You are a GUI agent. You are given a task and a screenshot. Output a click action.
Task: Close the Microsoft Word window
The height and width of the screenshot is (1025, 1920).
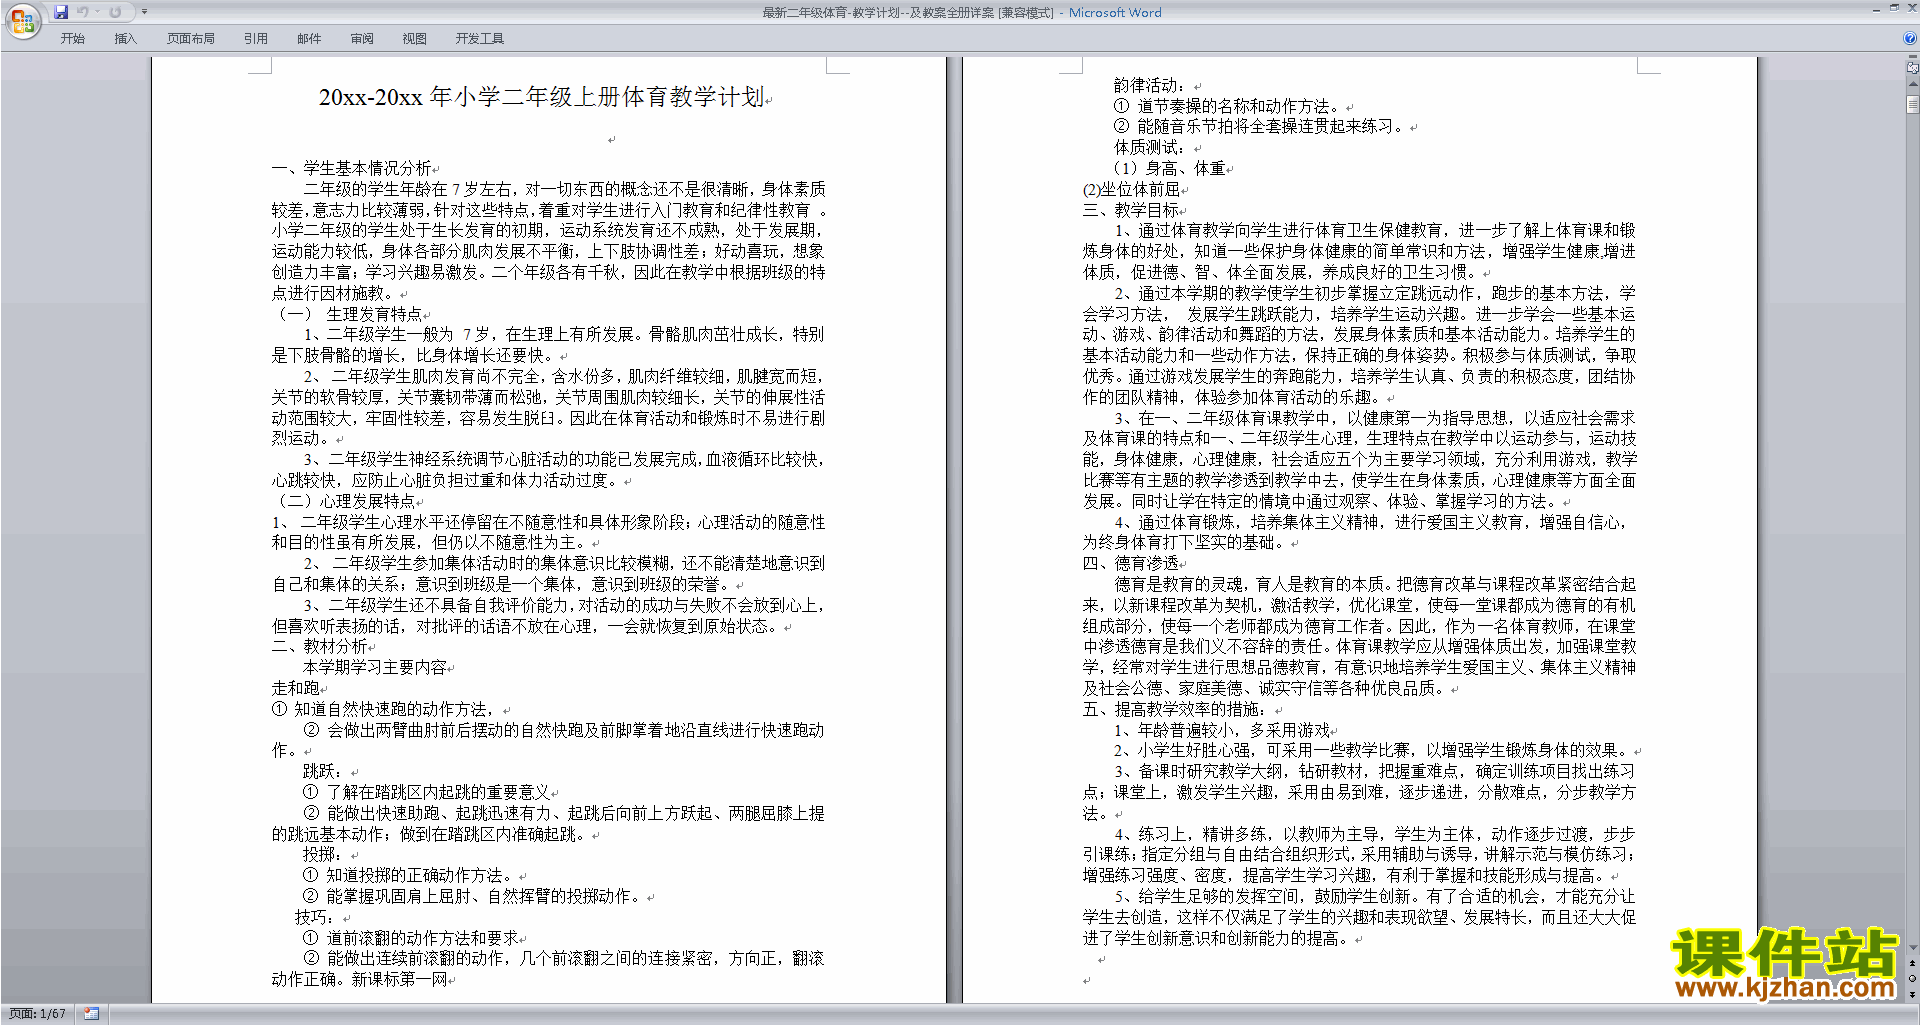point(1911,8)
